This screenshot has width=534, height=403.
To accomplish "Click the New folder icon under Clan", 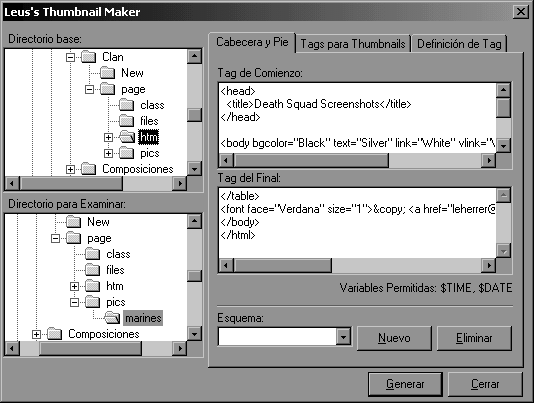I will (x=108, y=73).
